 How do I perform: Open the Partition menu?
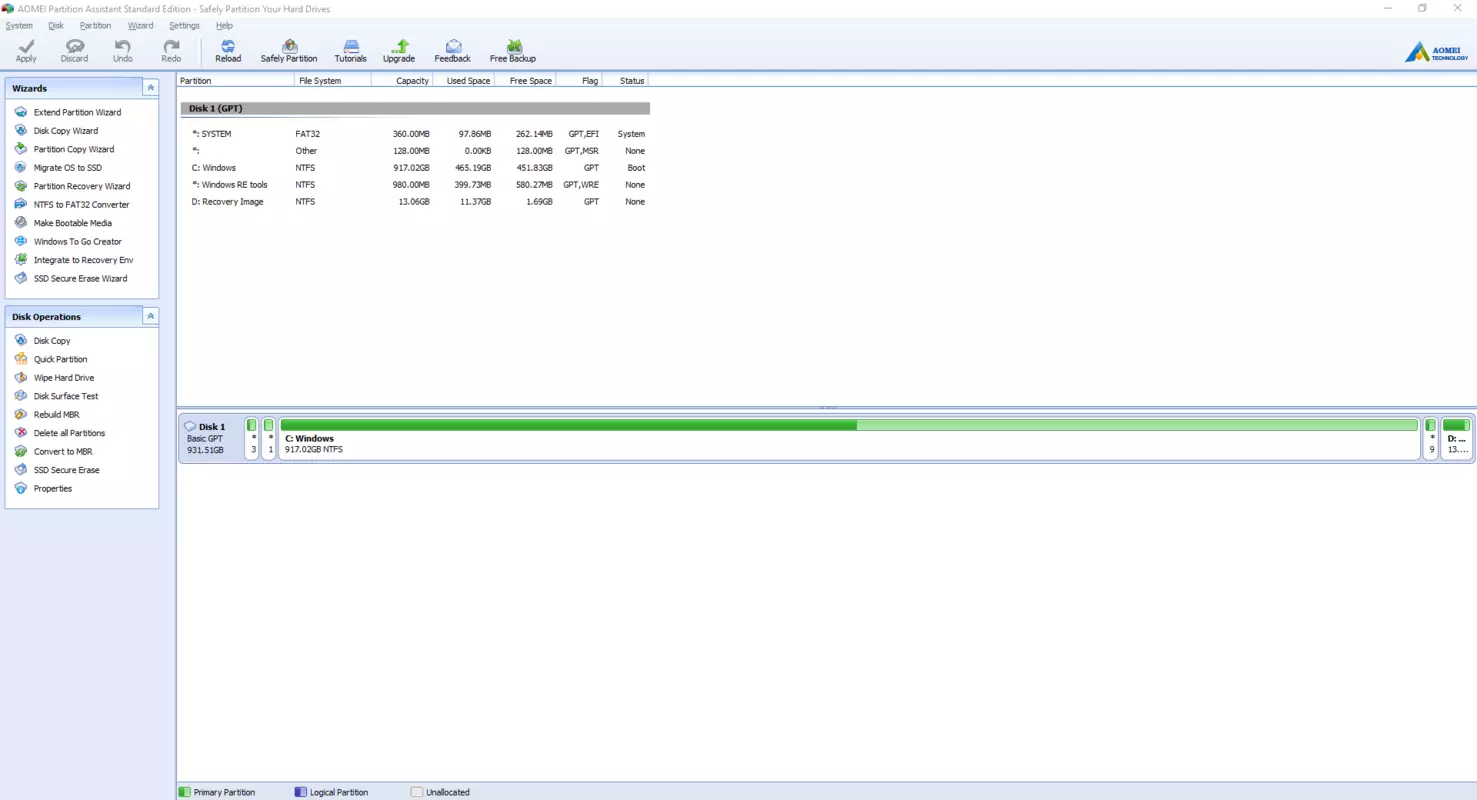click(96, 26)
